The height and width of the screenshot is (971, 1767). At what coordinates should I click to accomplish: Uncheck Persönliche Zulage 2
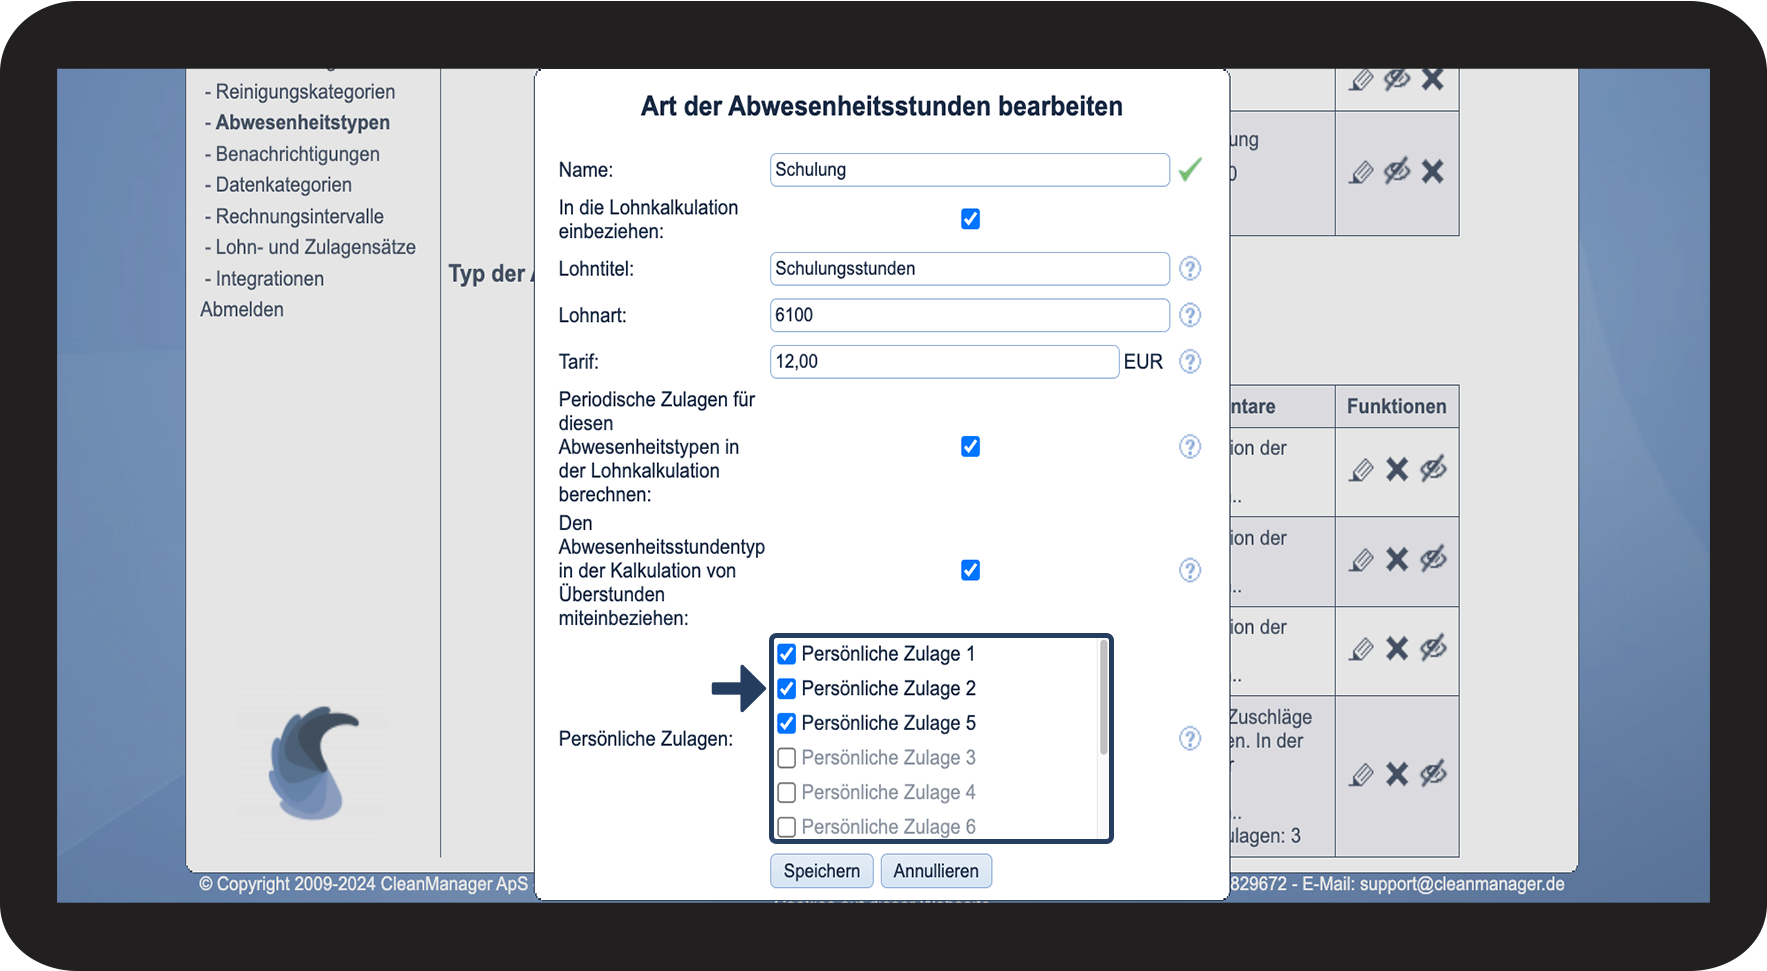tap(787, 689)
